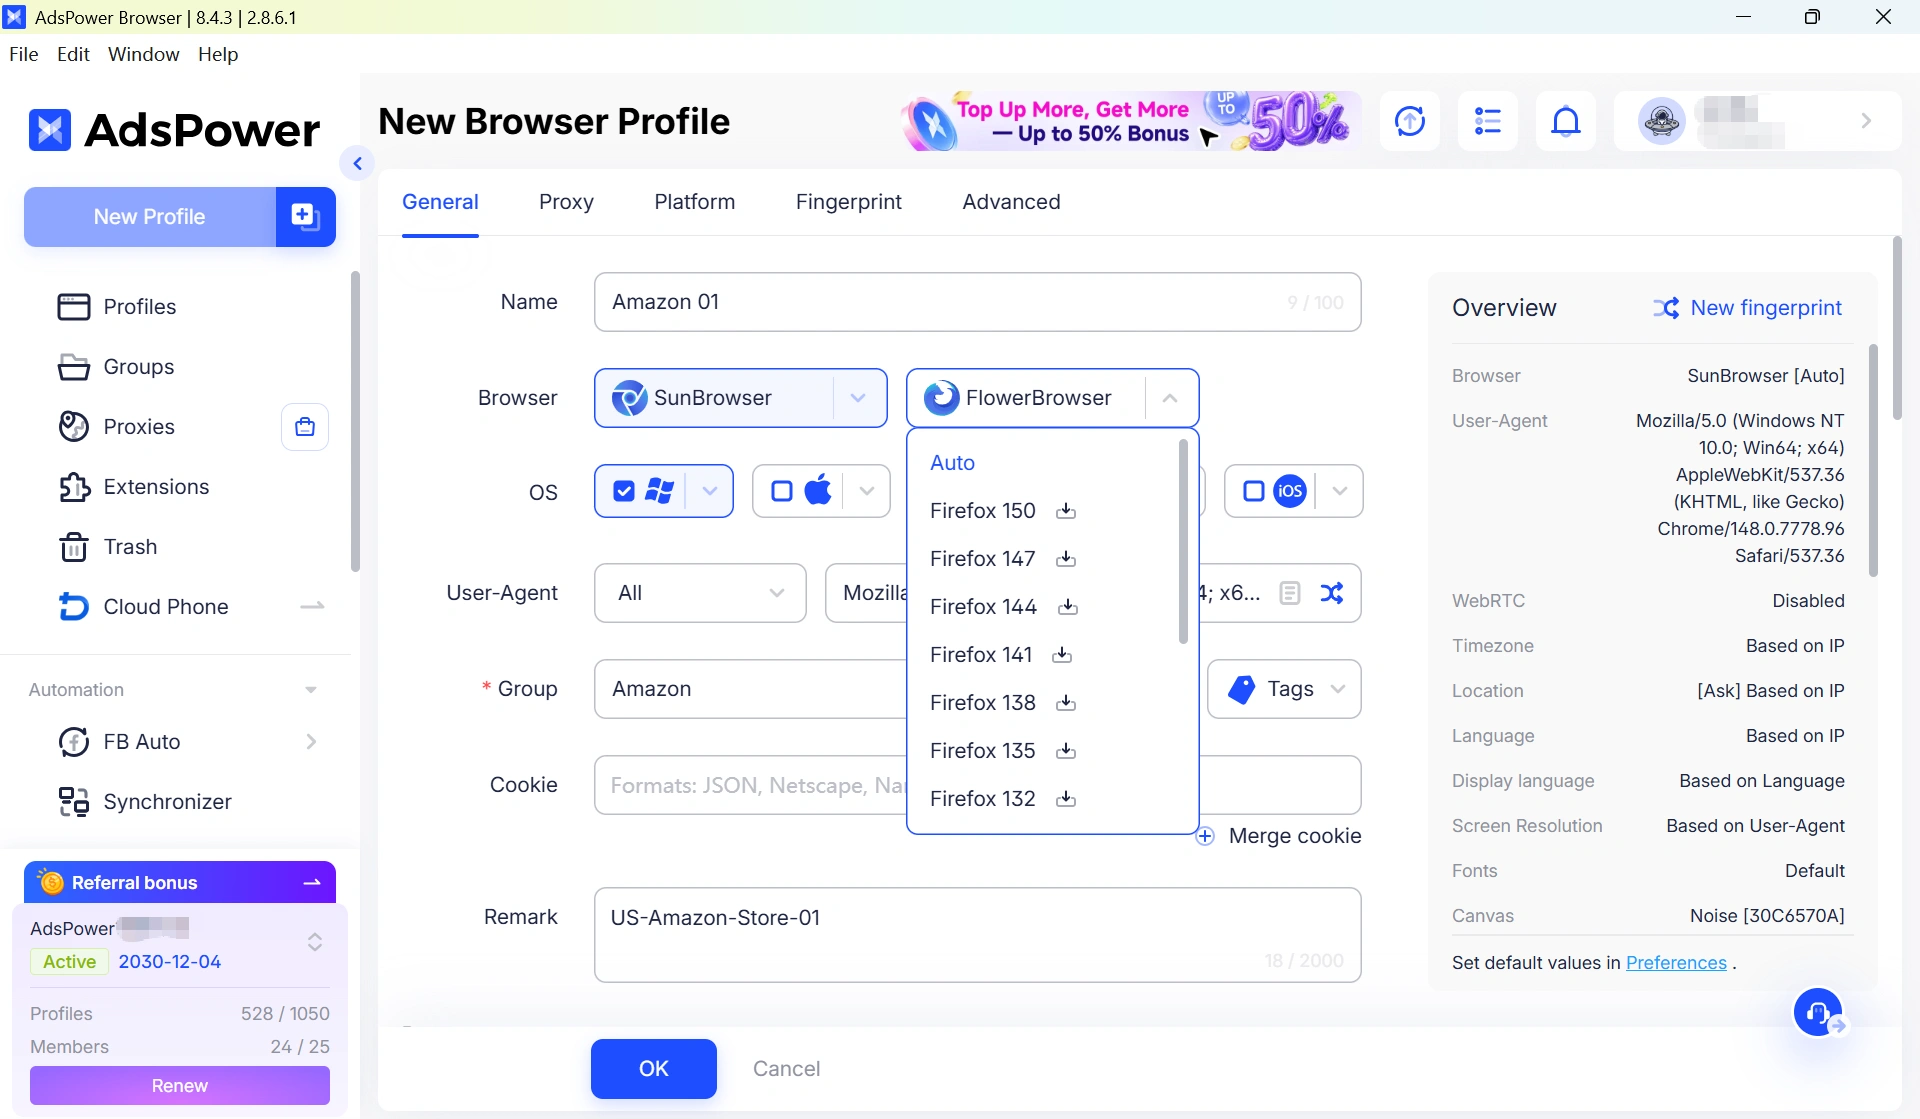Open the File menu

click(x=23, y=54)
